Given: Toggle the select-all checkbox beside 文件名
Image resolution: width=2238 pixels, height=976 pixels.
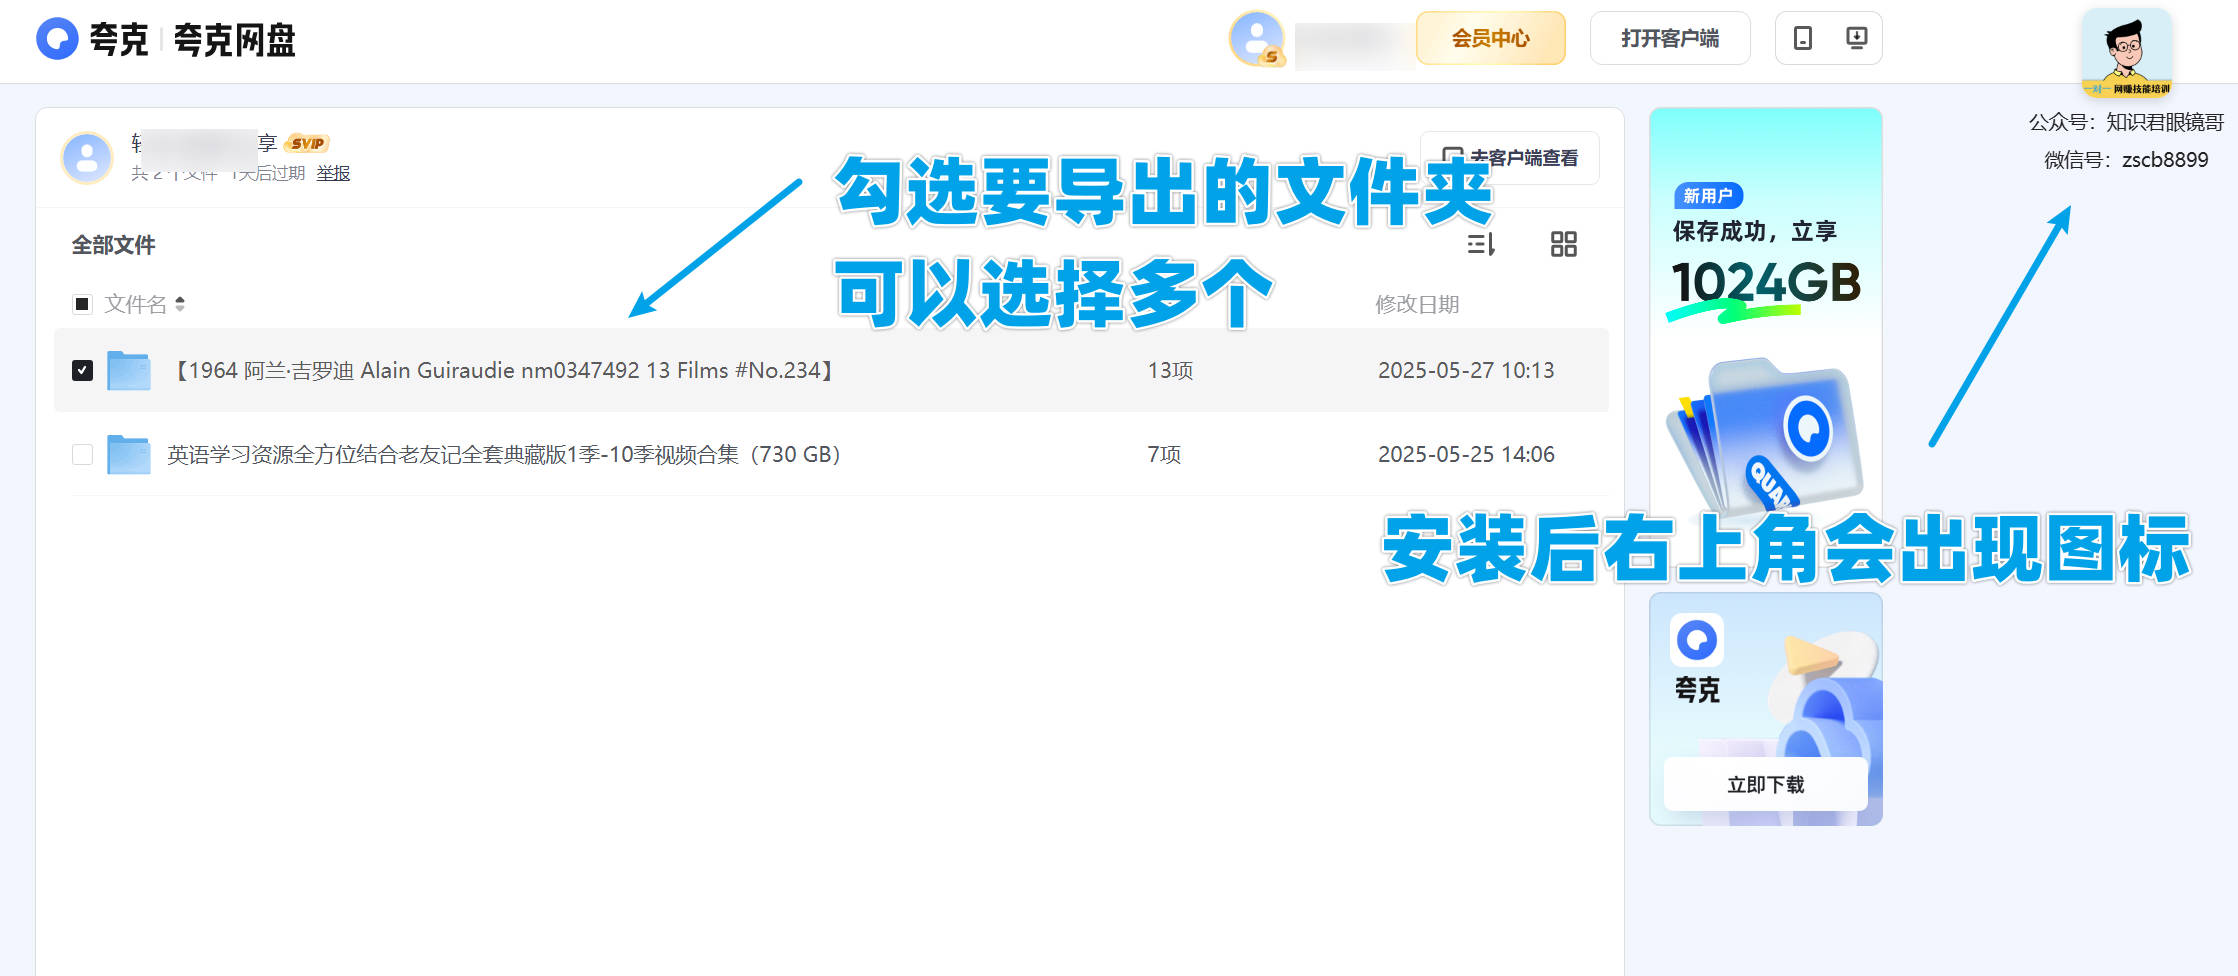Looking at the screenshot, I should 82,304.
